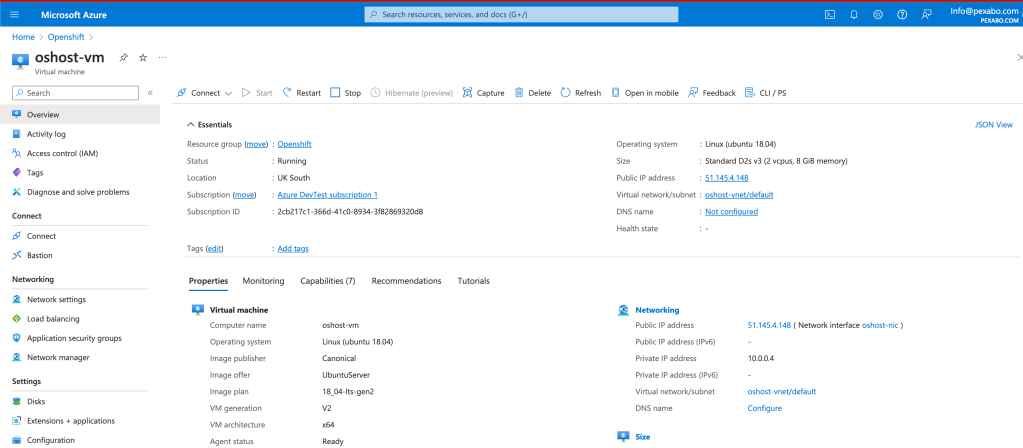Image resolution: width=1023 pixels, height=448 pixels.
Task: Mark oshost-vm as favorite with star
Action: pyautogui.click(x=143, y=57)
